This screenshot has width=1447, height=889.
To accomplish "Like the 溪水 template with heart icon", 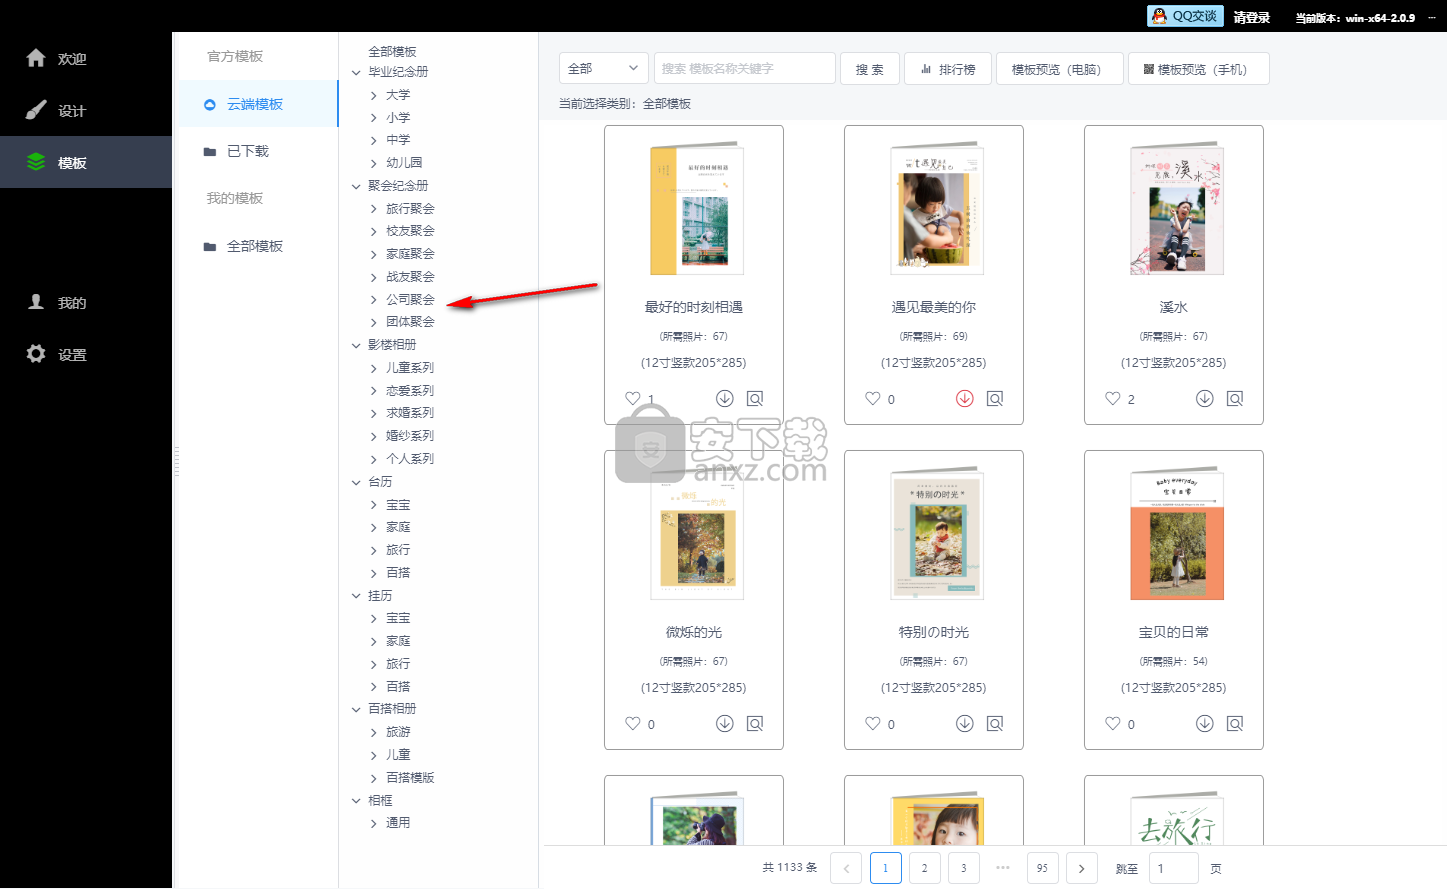I will pos(1112,399).
